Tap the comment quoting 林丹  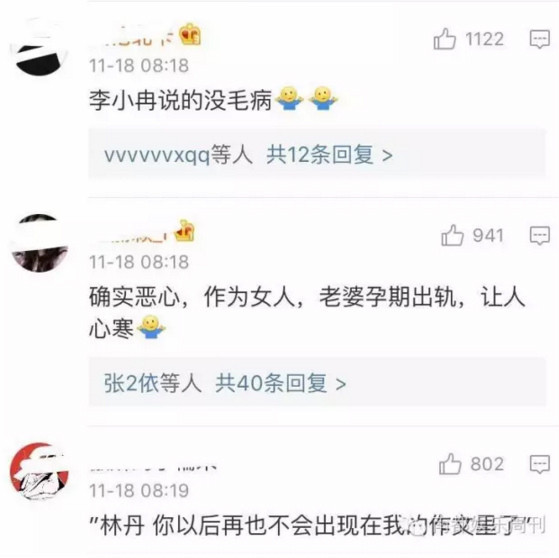[x=317, y=526]
